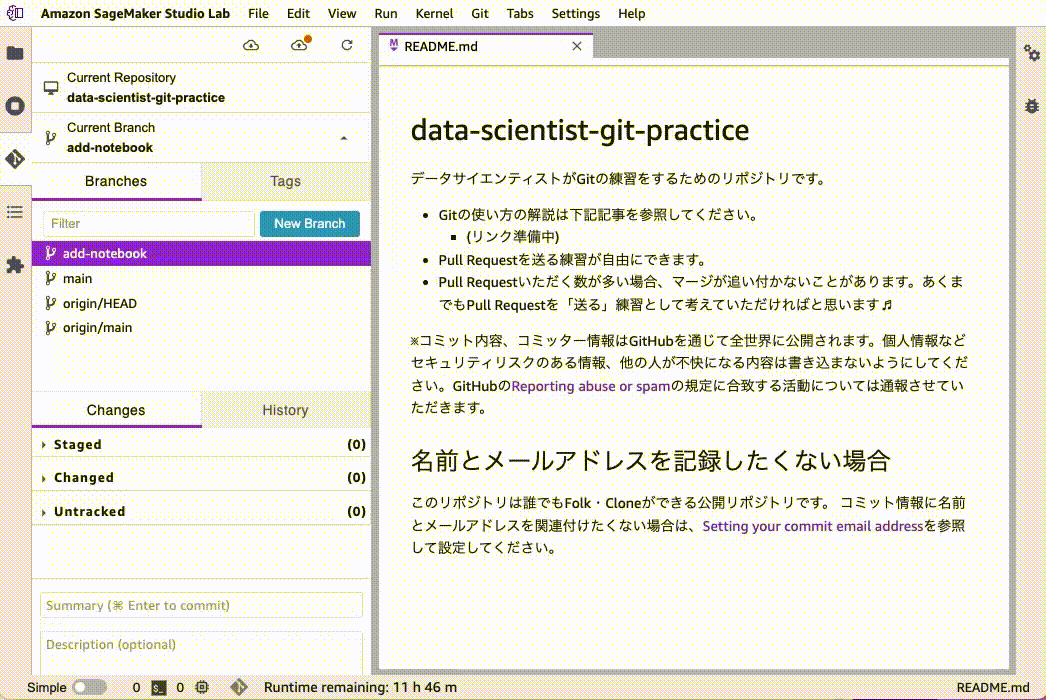This screenshot has height=700, width=1046.
Task: Open Setting your commit email address link
Action: (813, 526)
